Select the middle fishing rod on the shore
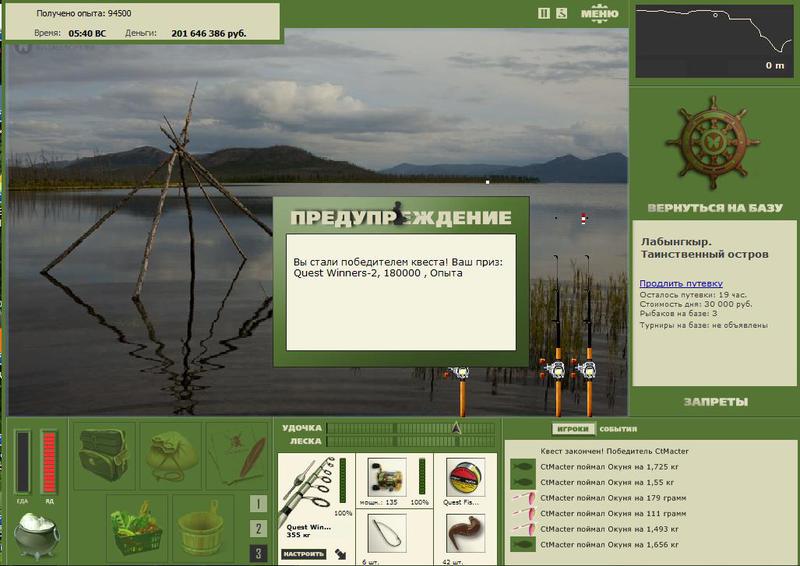 tap(557, 337)
